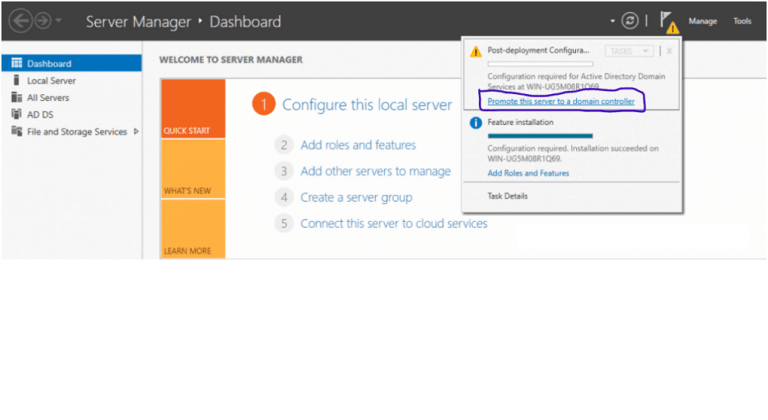Click the Server Manager breadcrumb title
The height and width of the screenshot is (420, 768).
pyautogui.click(x=138, y=22)
